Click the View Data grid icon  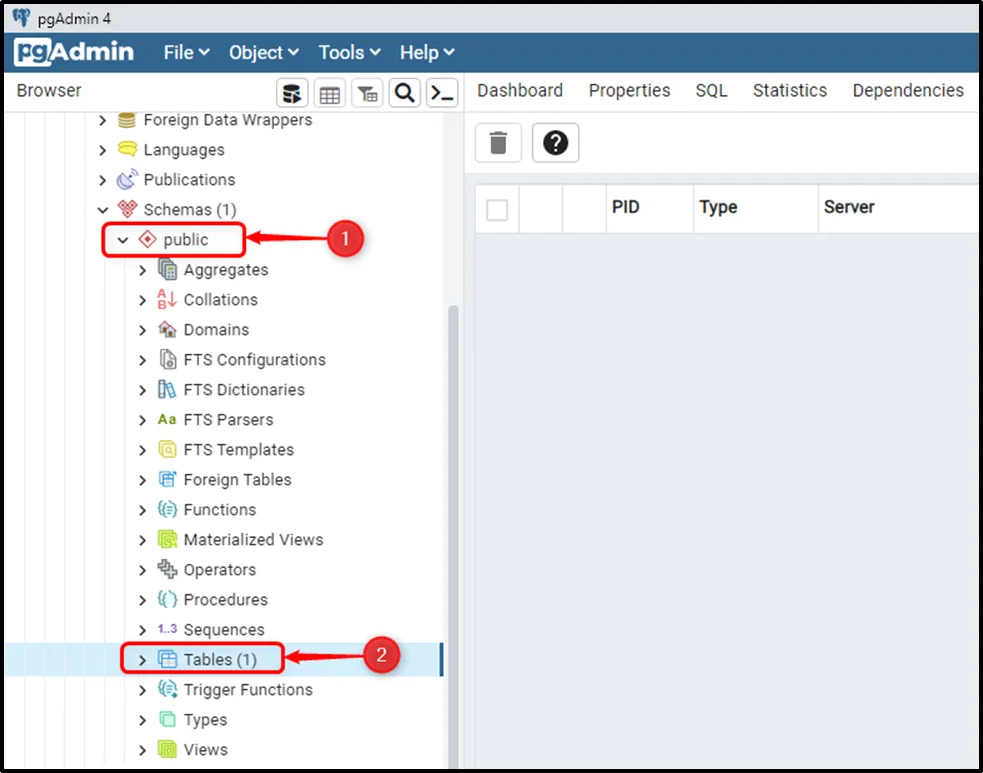tap(329, 93)
